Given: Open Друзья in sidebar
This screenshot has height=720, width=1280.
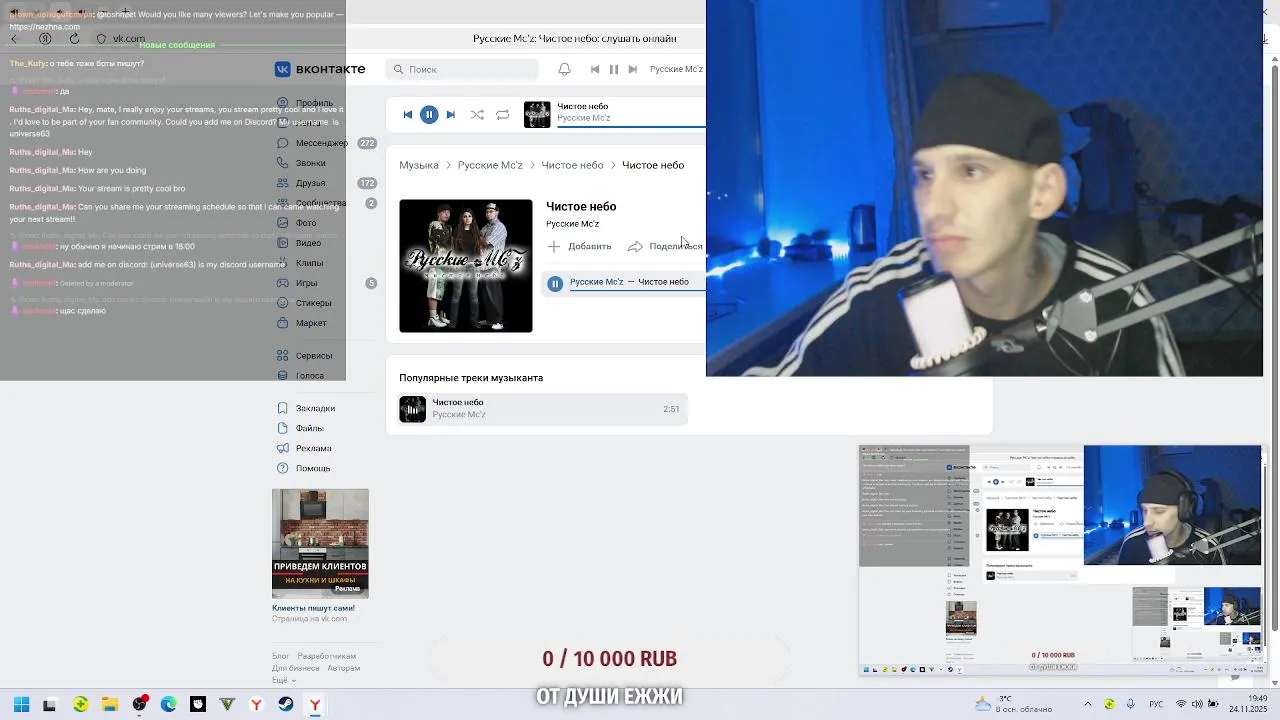Looking at the screenshot, I should click(310, 183).
